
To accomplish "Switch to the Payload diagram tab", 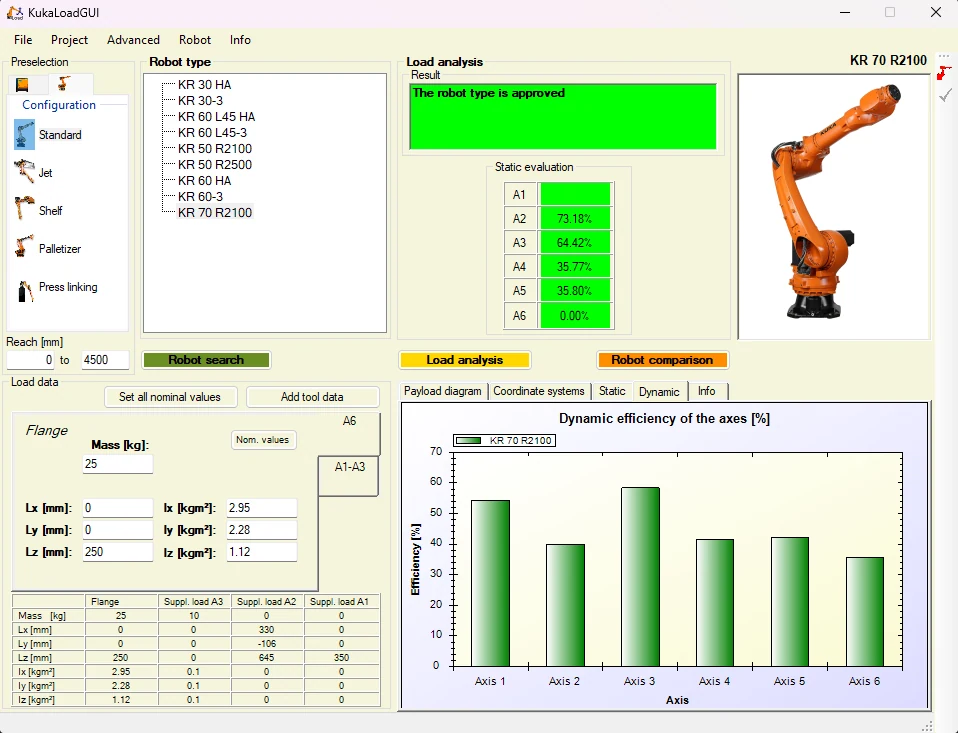I will [443, 391].
